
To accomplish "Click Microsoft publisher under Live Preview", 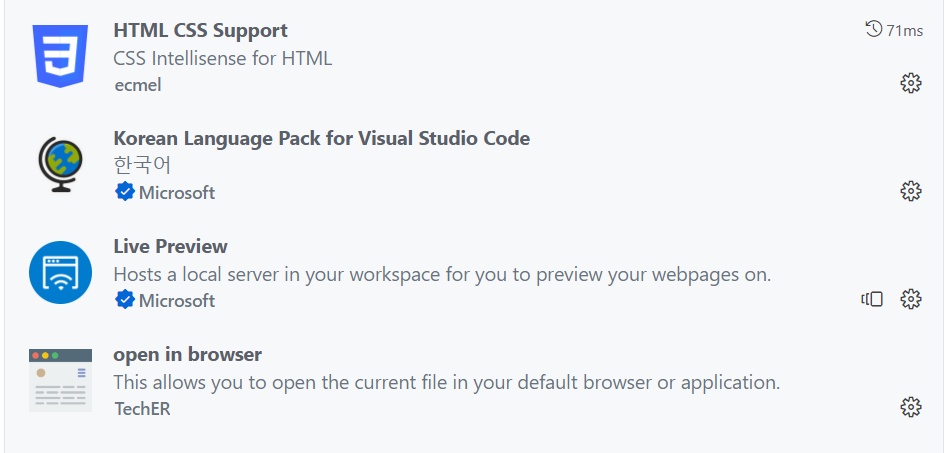I will 177,300.
